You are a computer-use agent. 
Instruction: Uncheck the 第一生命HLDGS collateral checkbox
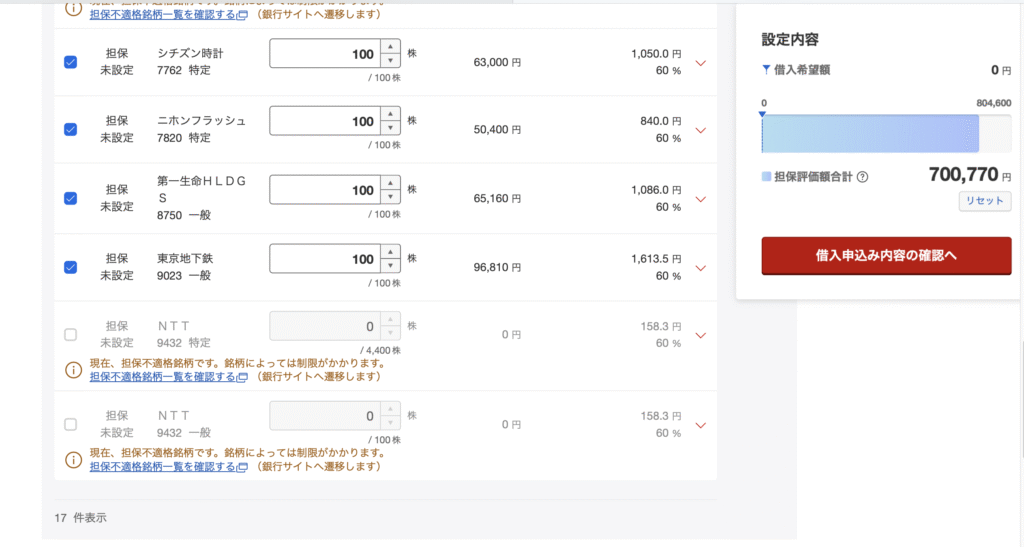pos(70,198)
